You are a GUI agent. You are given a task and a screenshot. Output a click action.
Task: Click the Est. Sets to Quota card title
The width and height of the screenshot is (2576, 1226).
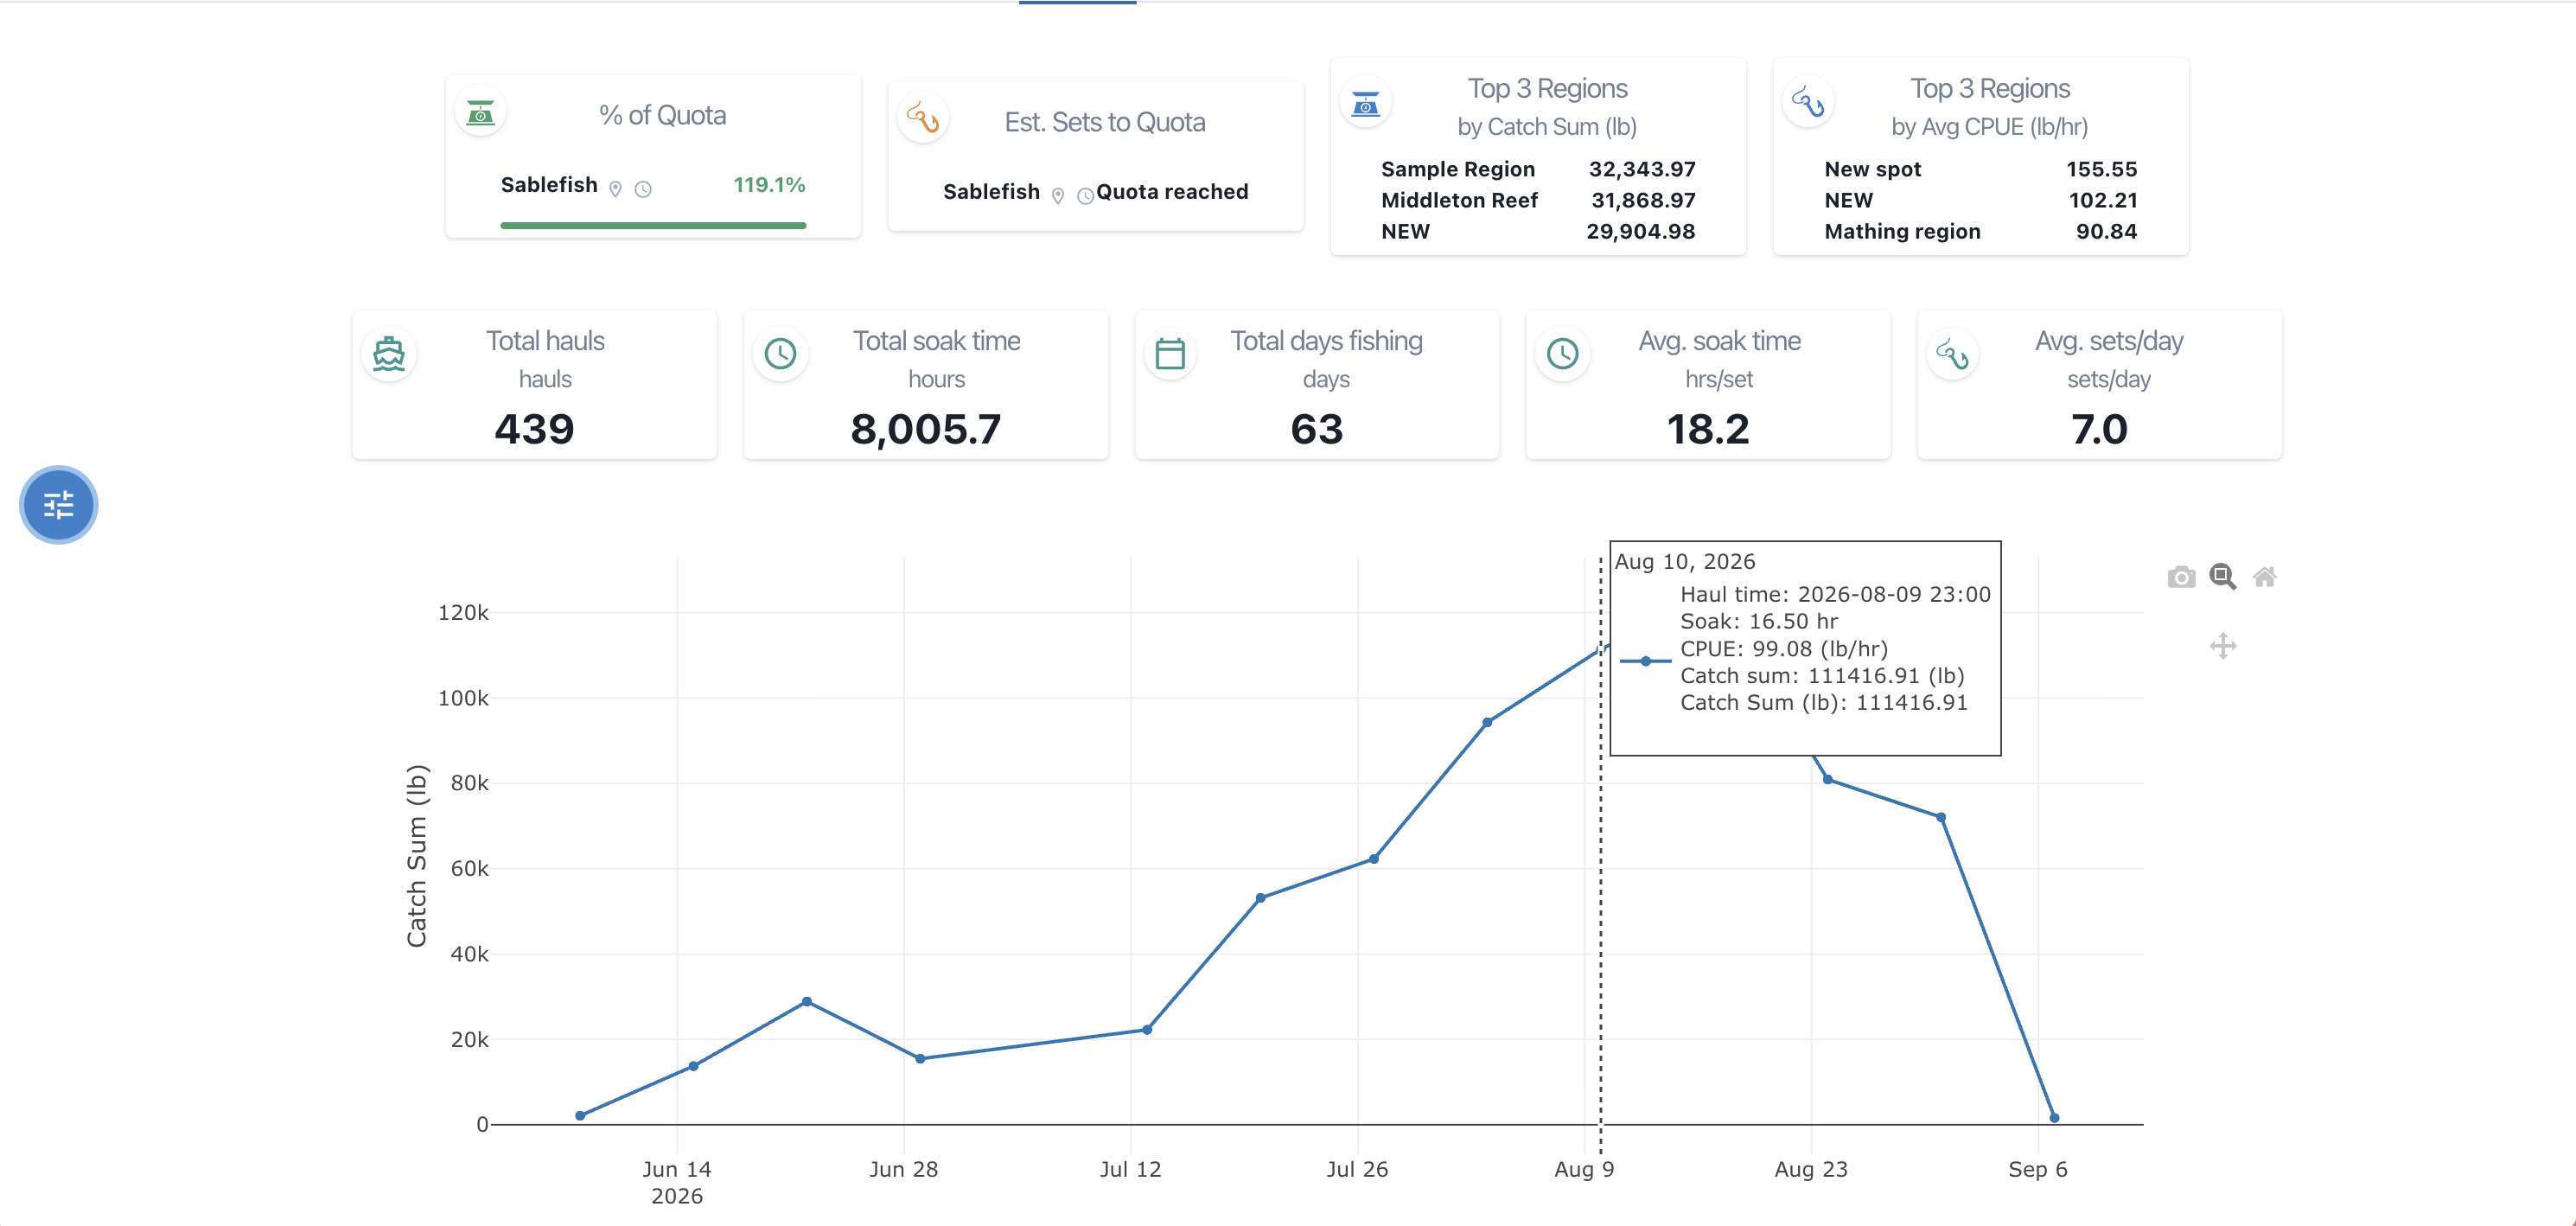click(1105, 122)
